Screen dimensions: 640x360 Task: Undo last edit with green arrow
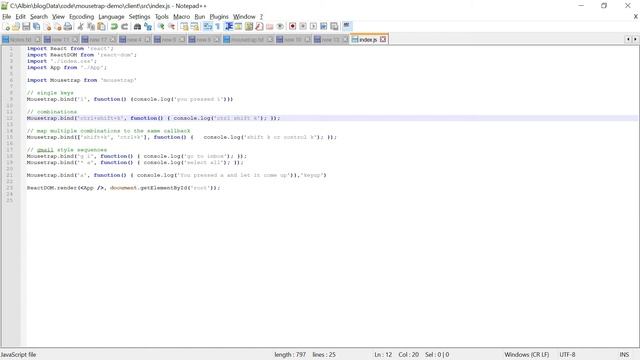[x=114, y=27]
